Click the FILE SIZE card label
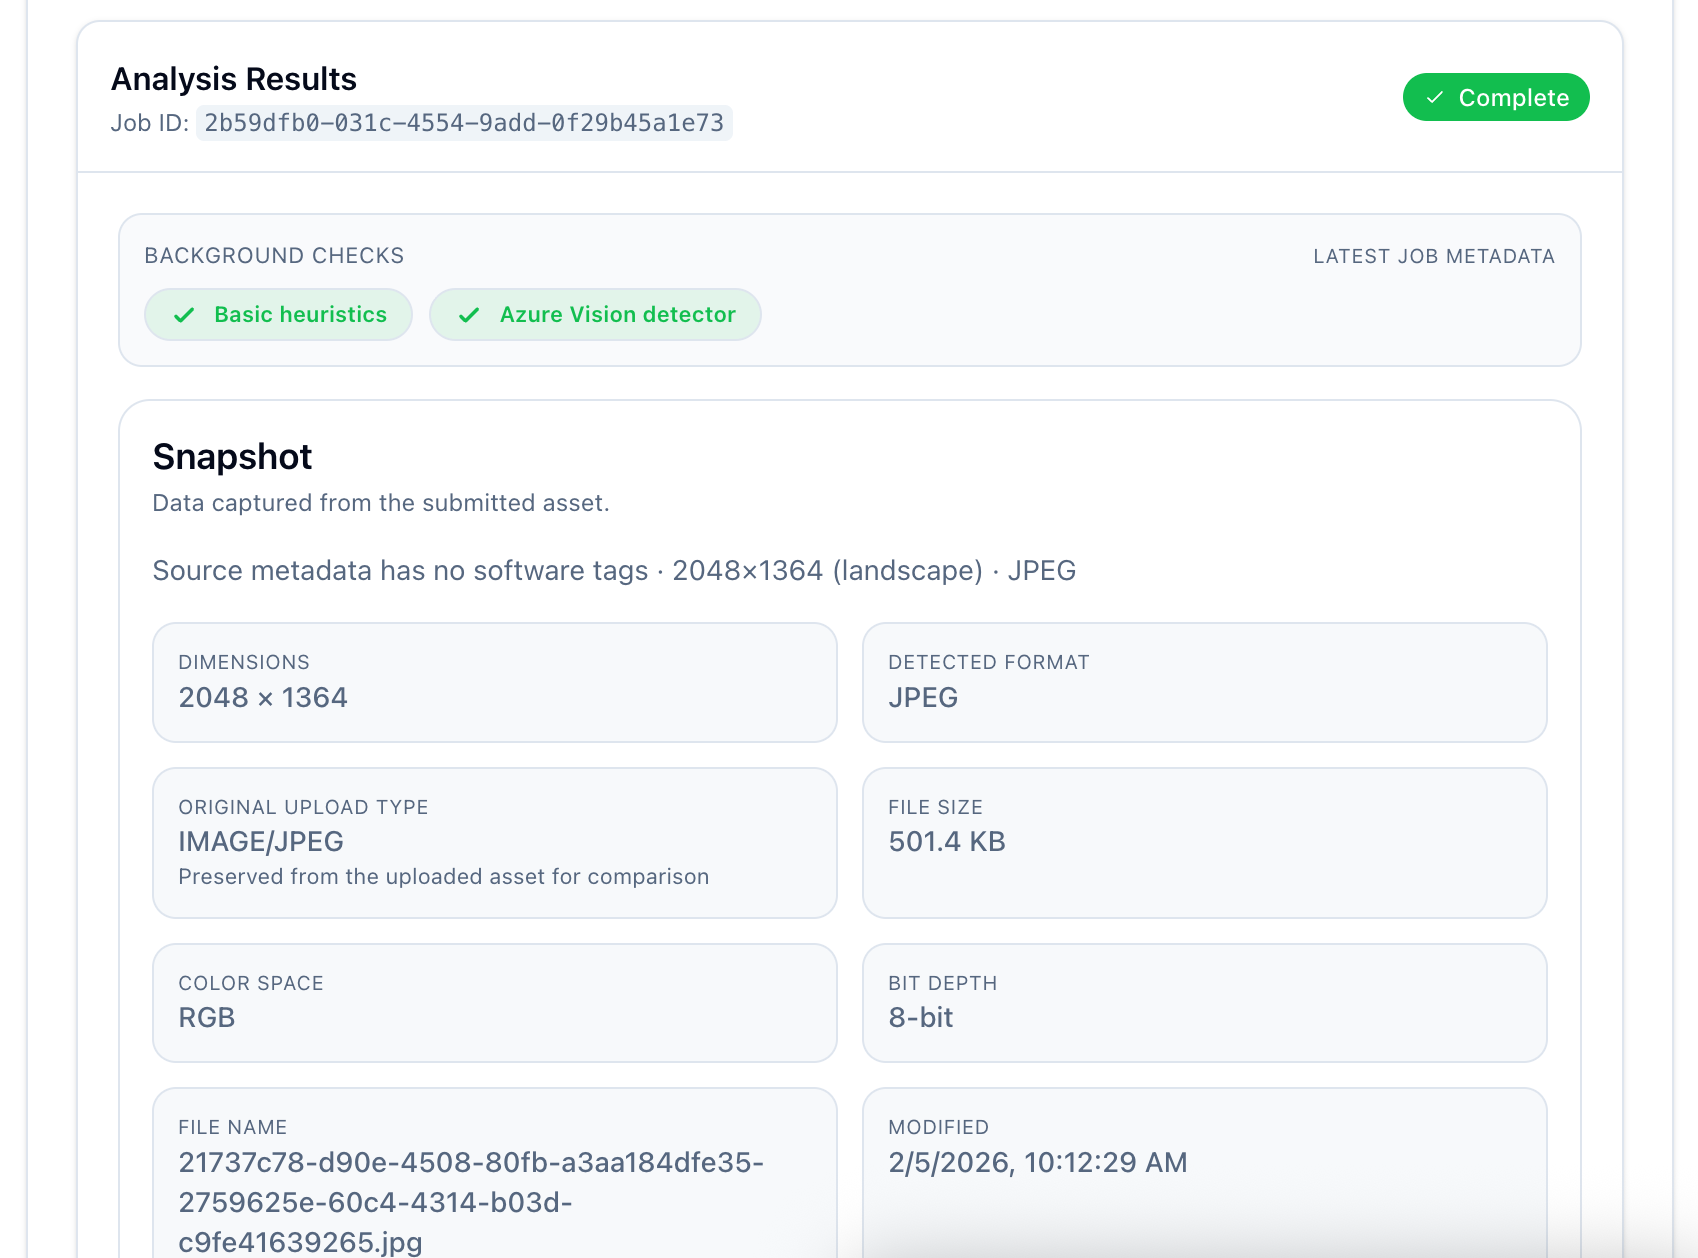Image resolution: width=1698 pixels, height=1258 pixels. click(936, 807)
